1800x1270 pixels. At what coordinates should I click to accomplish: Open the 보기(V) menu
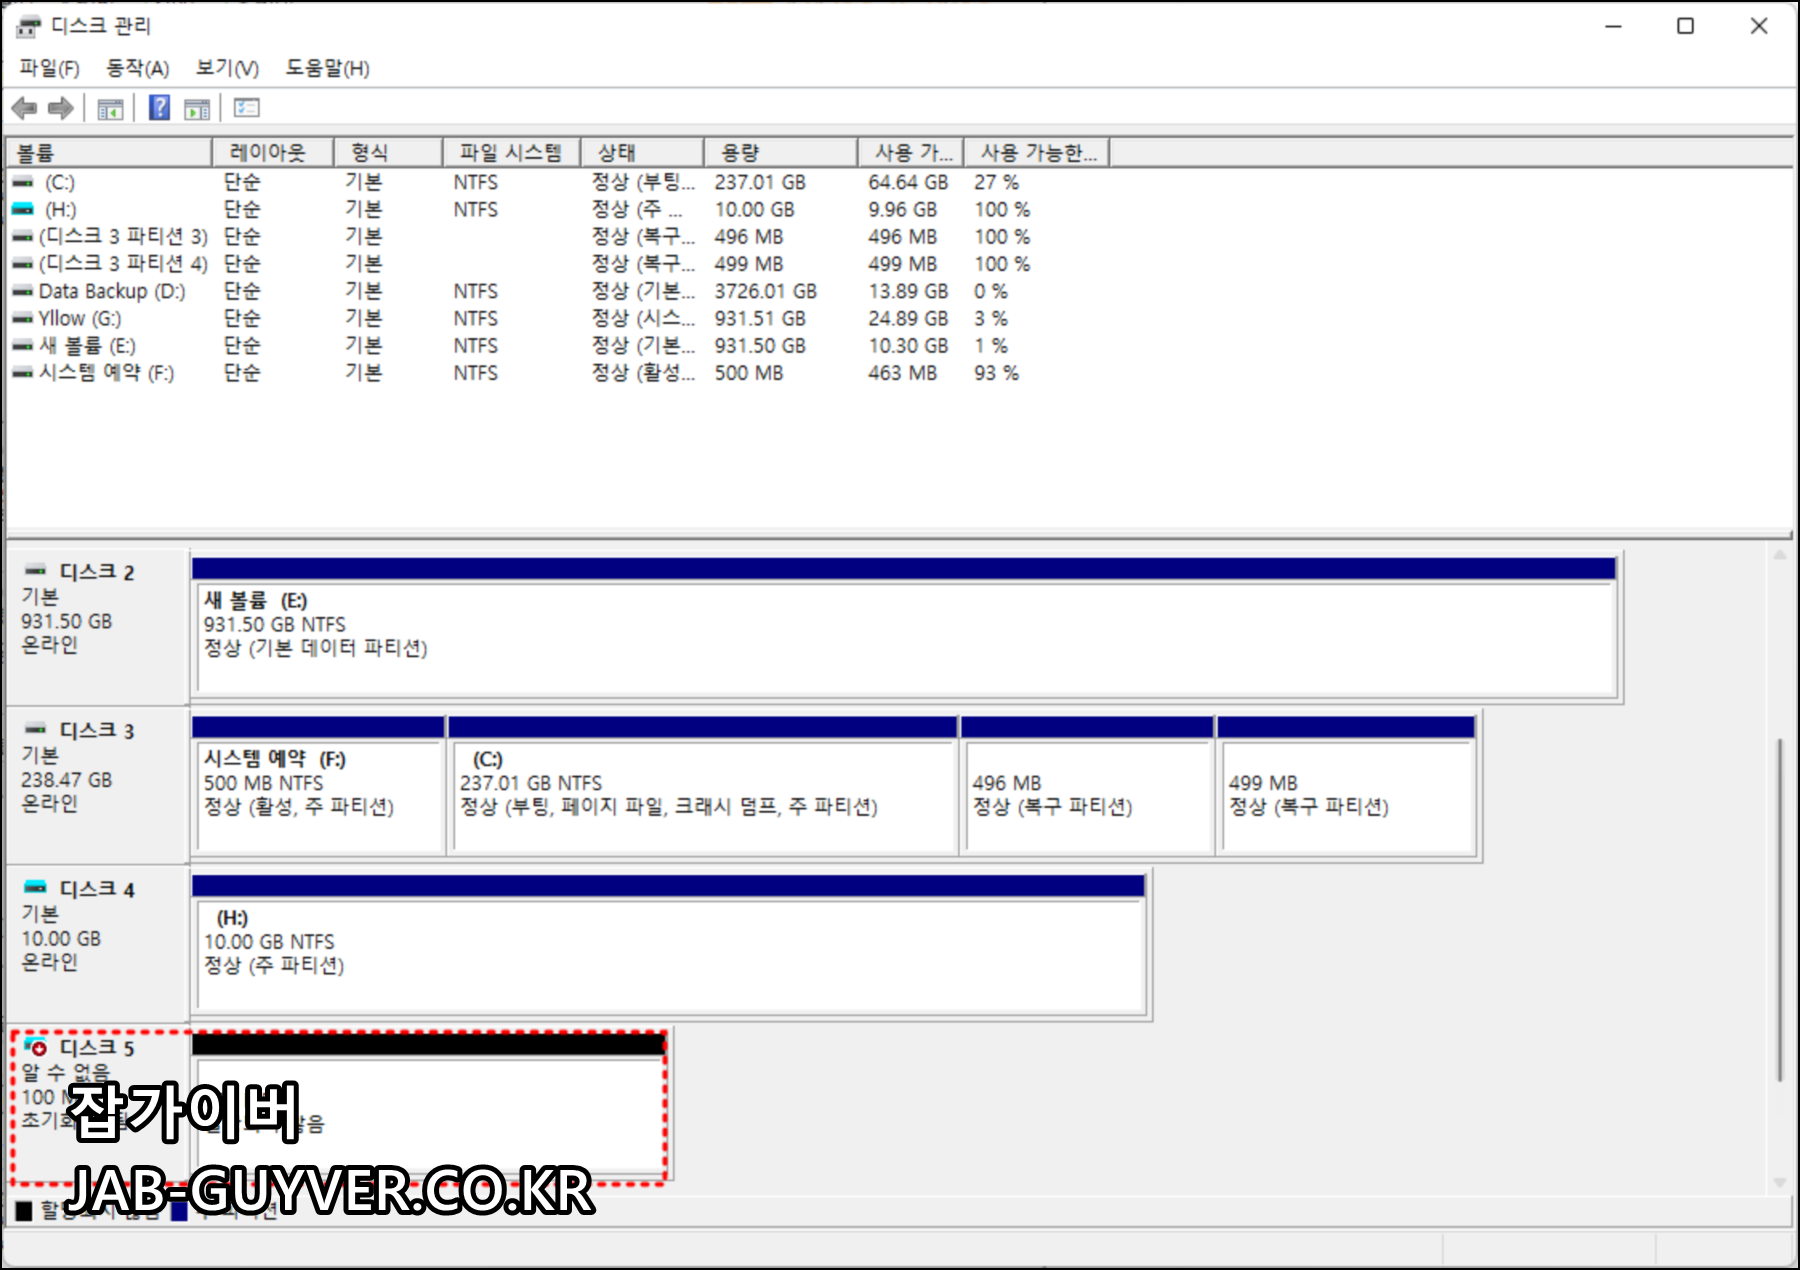point(227,68)
